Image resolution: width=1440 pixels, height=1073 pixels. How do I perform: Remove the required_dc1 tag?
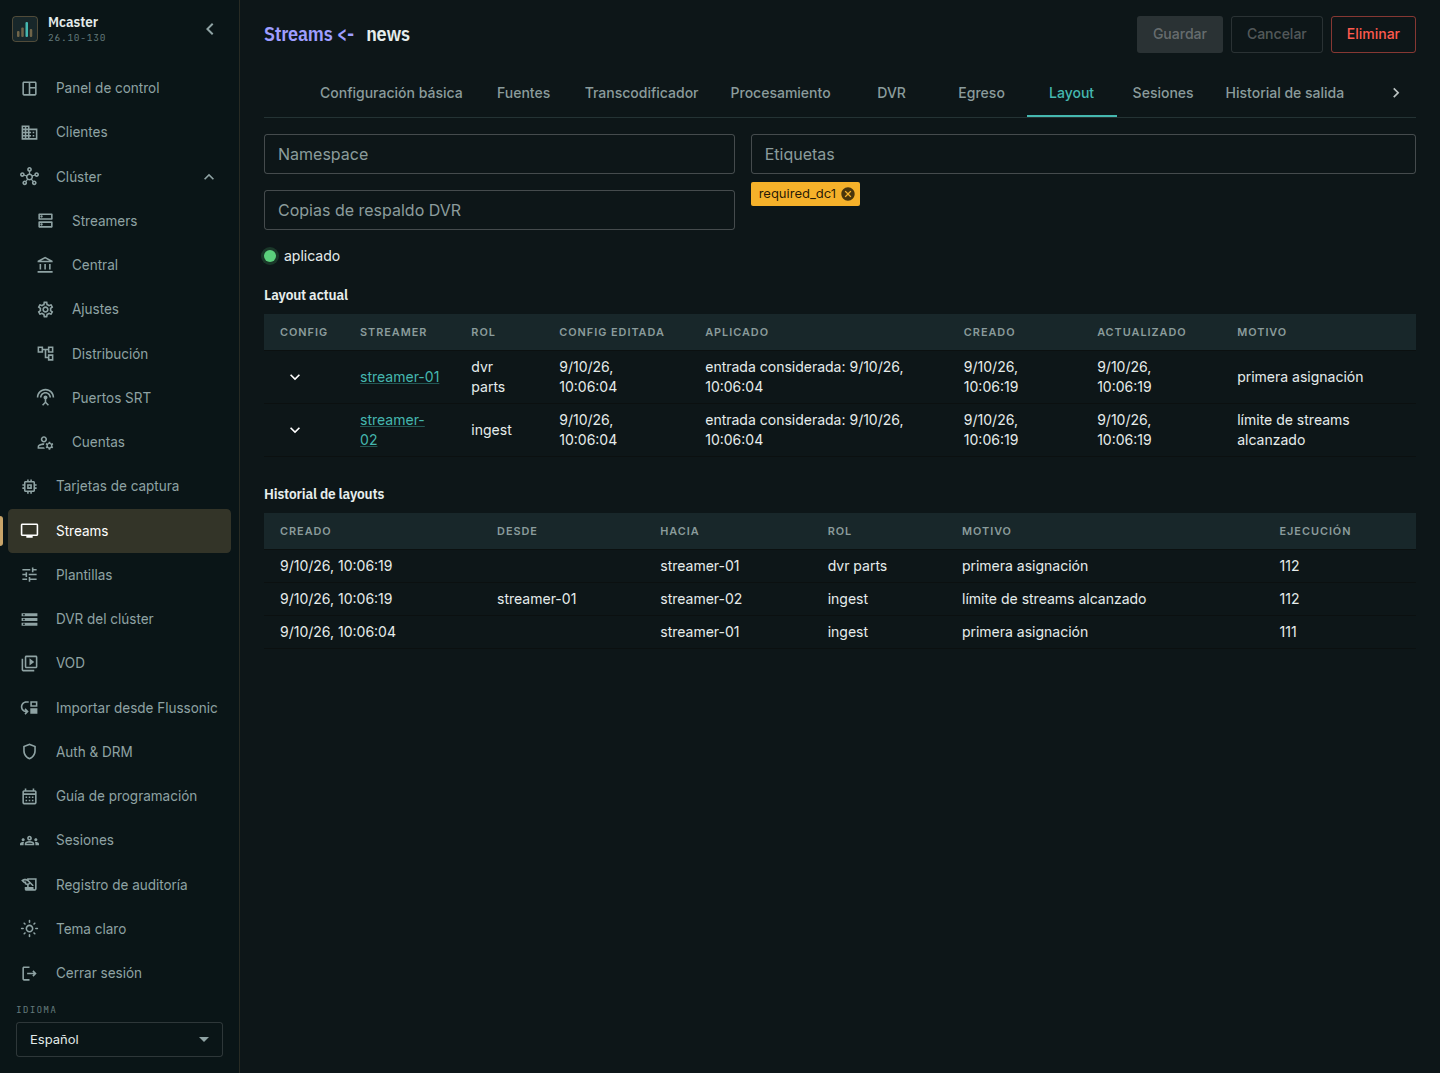[848, 194]
